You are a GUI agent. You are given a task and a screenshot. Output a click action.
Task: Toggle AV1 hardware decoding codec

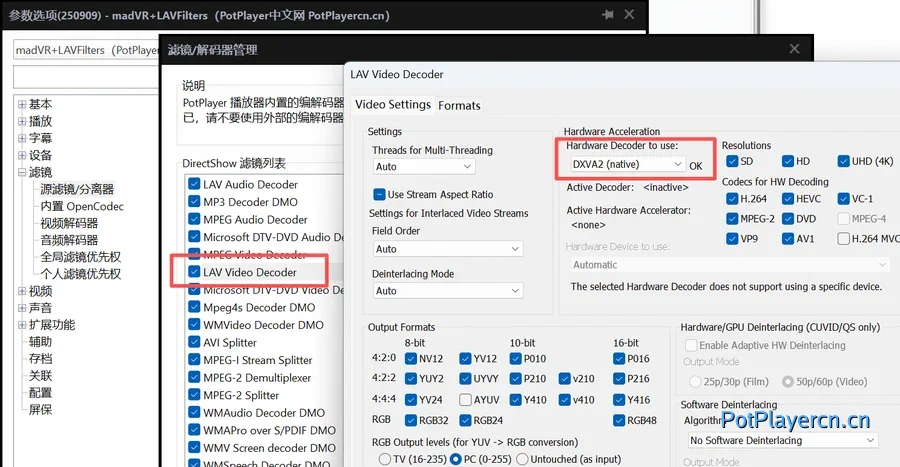click(x=788, y=239)
